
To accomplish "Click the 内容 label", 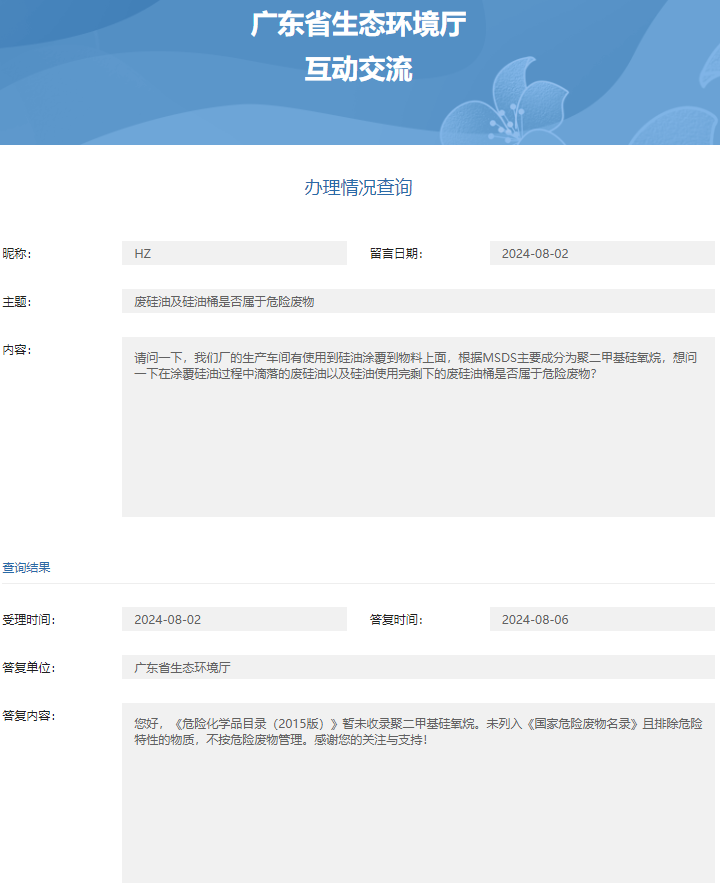I will (17, 350).
